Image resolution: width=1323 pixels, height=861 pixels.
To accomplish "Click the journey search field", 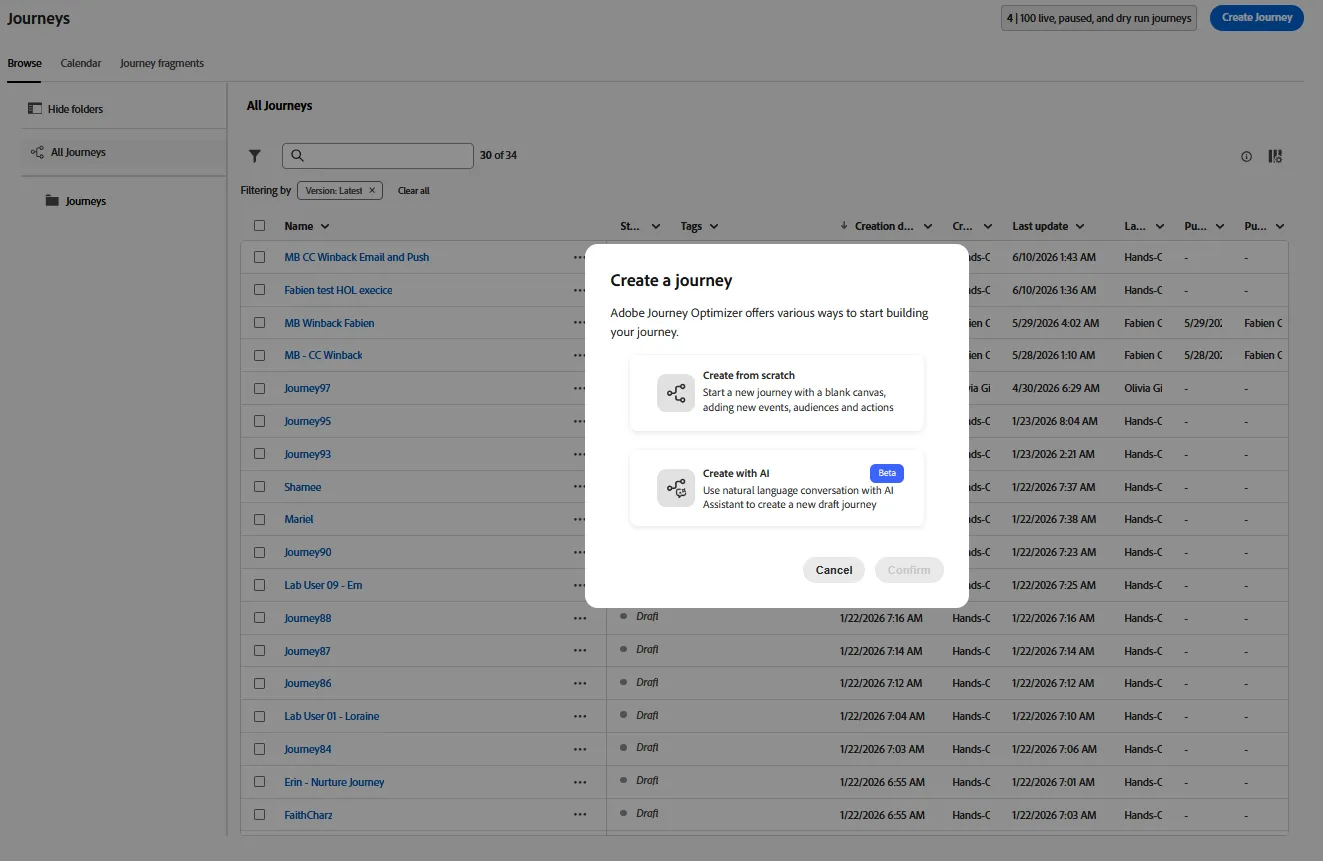I will coord(378,156).
